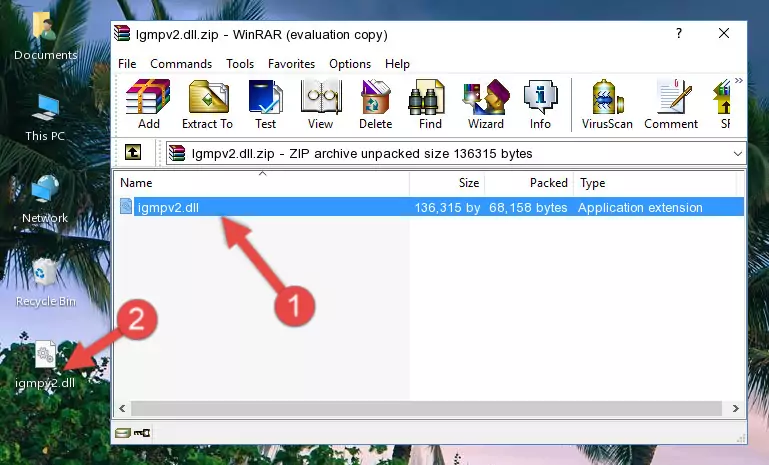
Task: Click the password key status bar icon
Action: click(x=142, y=433)
